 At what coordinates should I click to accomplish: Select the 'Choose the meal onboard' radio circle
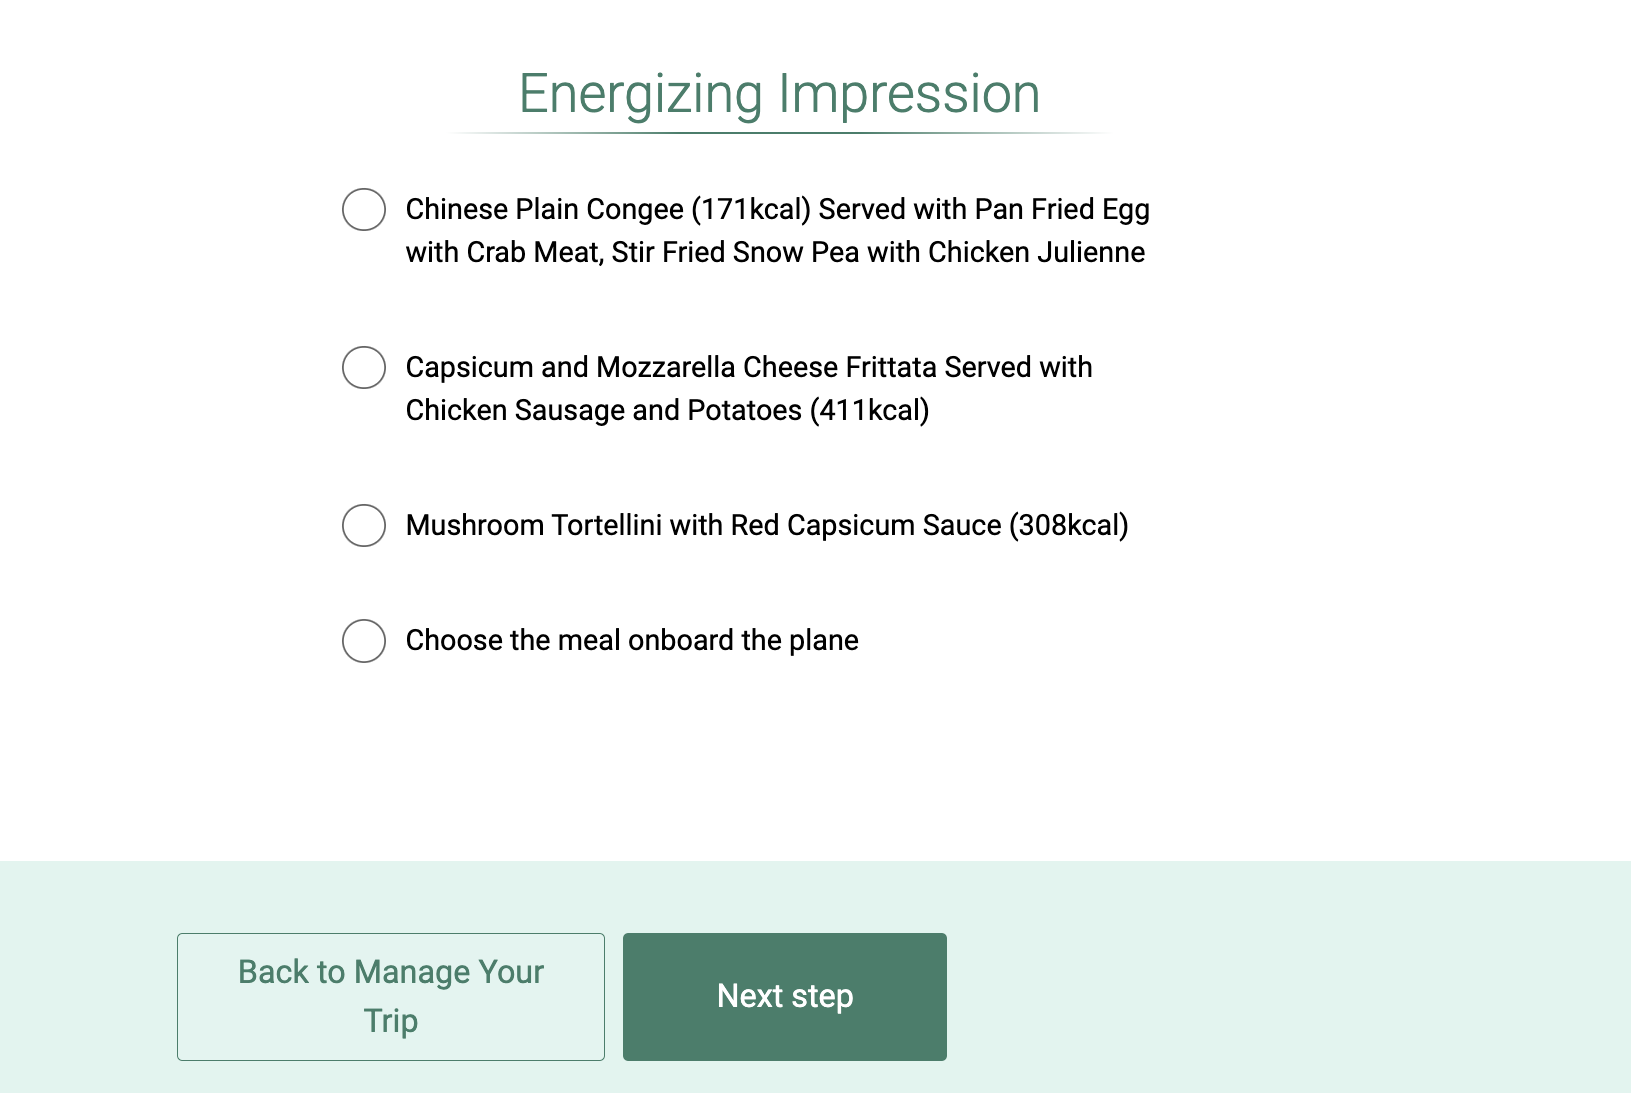pos(364,640)
